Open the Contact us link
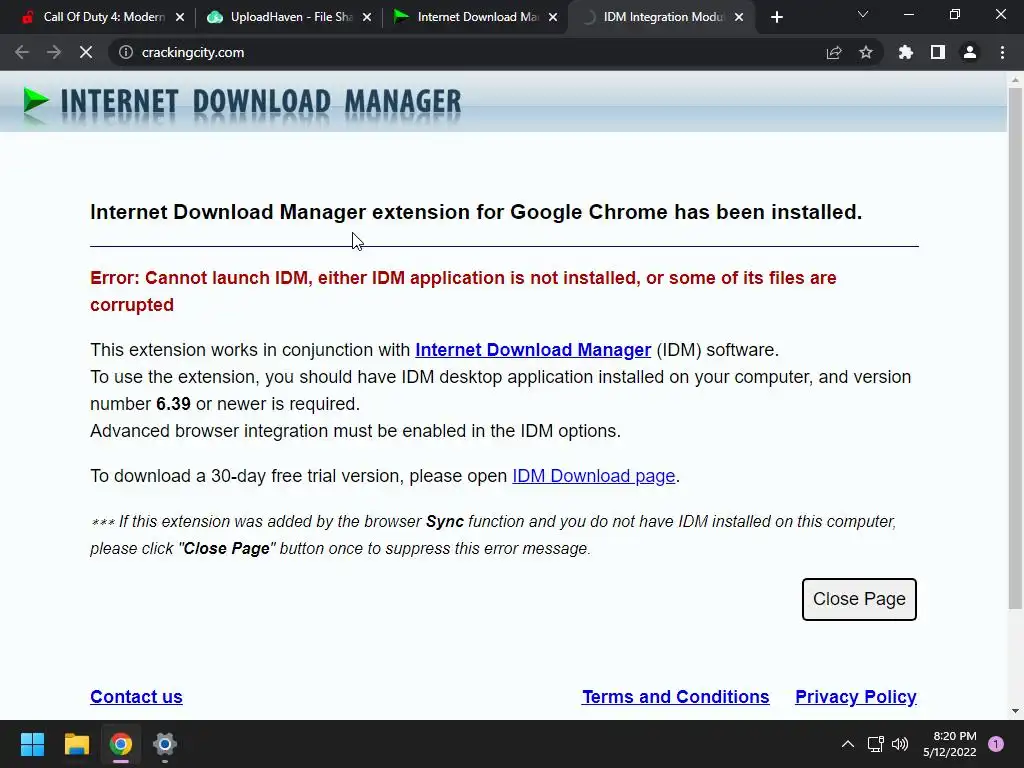Image resolution: width=1024 pixels, height=768 pixels. 136,697
